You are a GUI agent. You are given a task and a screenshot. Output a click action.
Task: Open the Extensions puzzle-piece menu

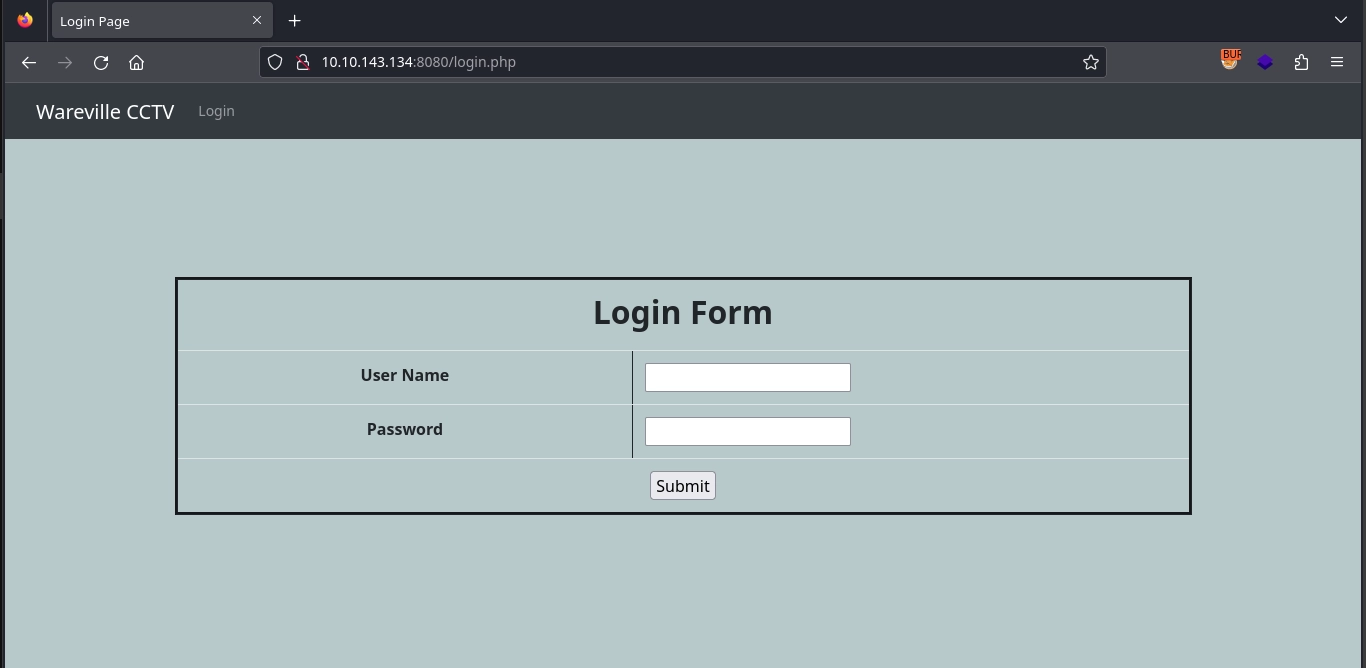1301,62
